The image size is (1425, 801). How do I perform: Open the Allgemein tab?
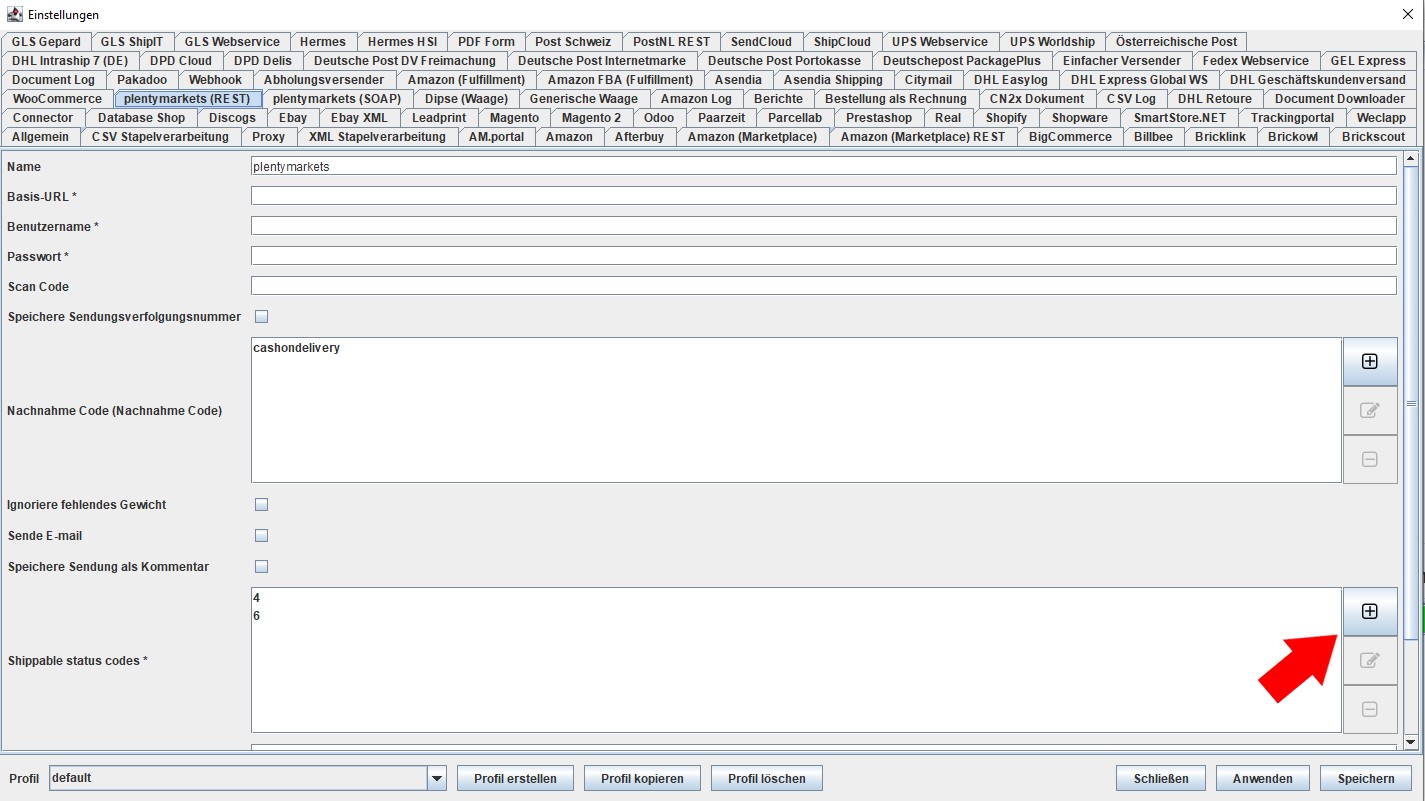[x=41, y=137]
